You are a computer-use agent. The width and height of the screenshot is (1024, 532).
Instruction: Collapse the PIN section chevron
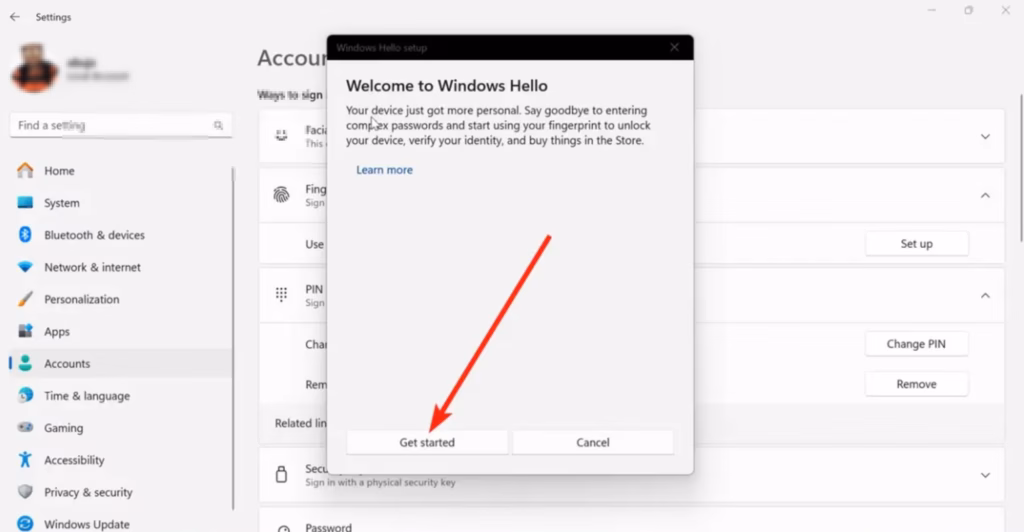(985, 296)
